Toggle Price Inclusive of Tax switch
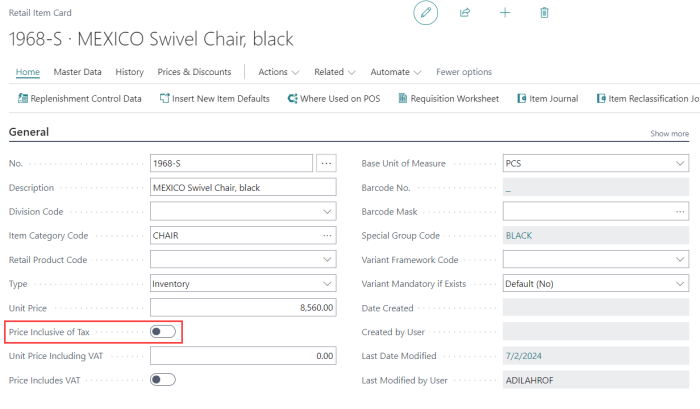700x409 pixels. 163,331
